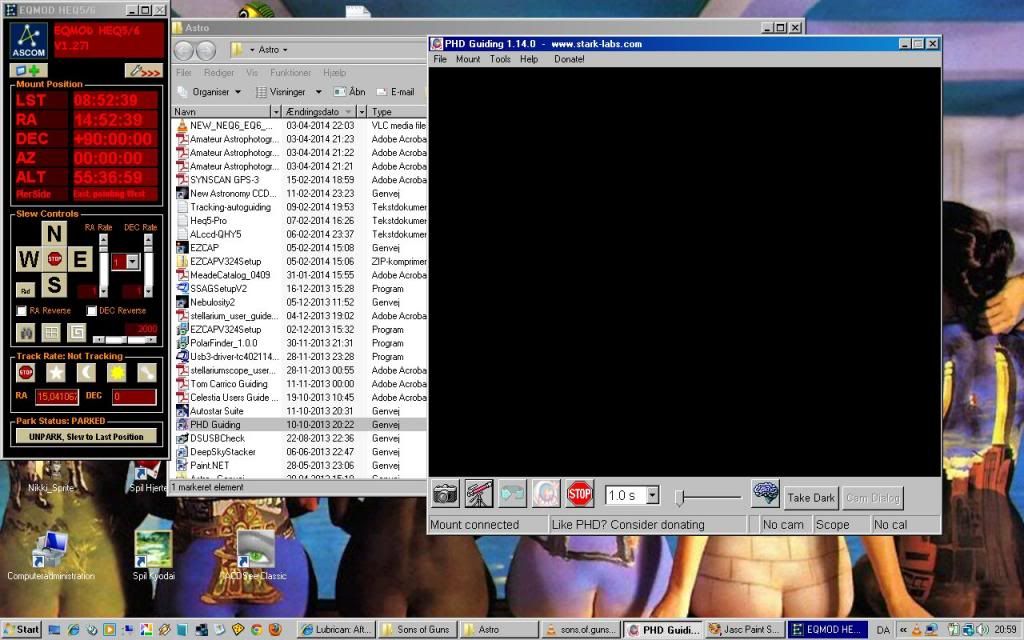
Task: Click the Forward arrow in the Astro window
Action: pyautogui.click(x=206, y=50)
